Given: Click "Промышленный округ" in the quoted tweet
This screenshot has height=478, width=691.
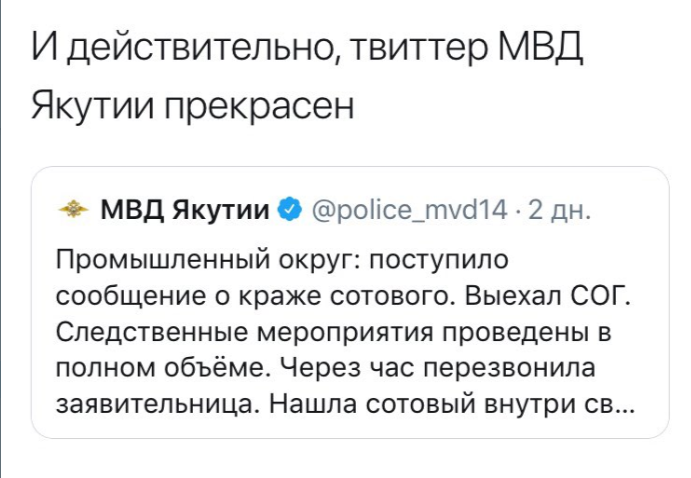Looking at the screenshot, I should (x=198, y=262).
